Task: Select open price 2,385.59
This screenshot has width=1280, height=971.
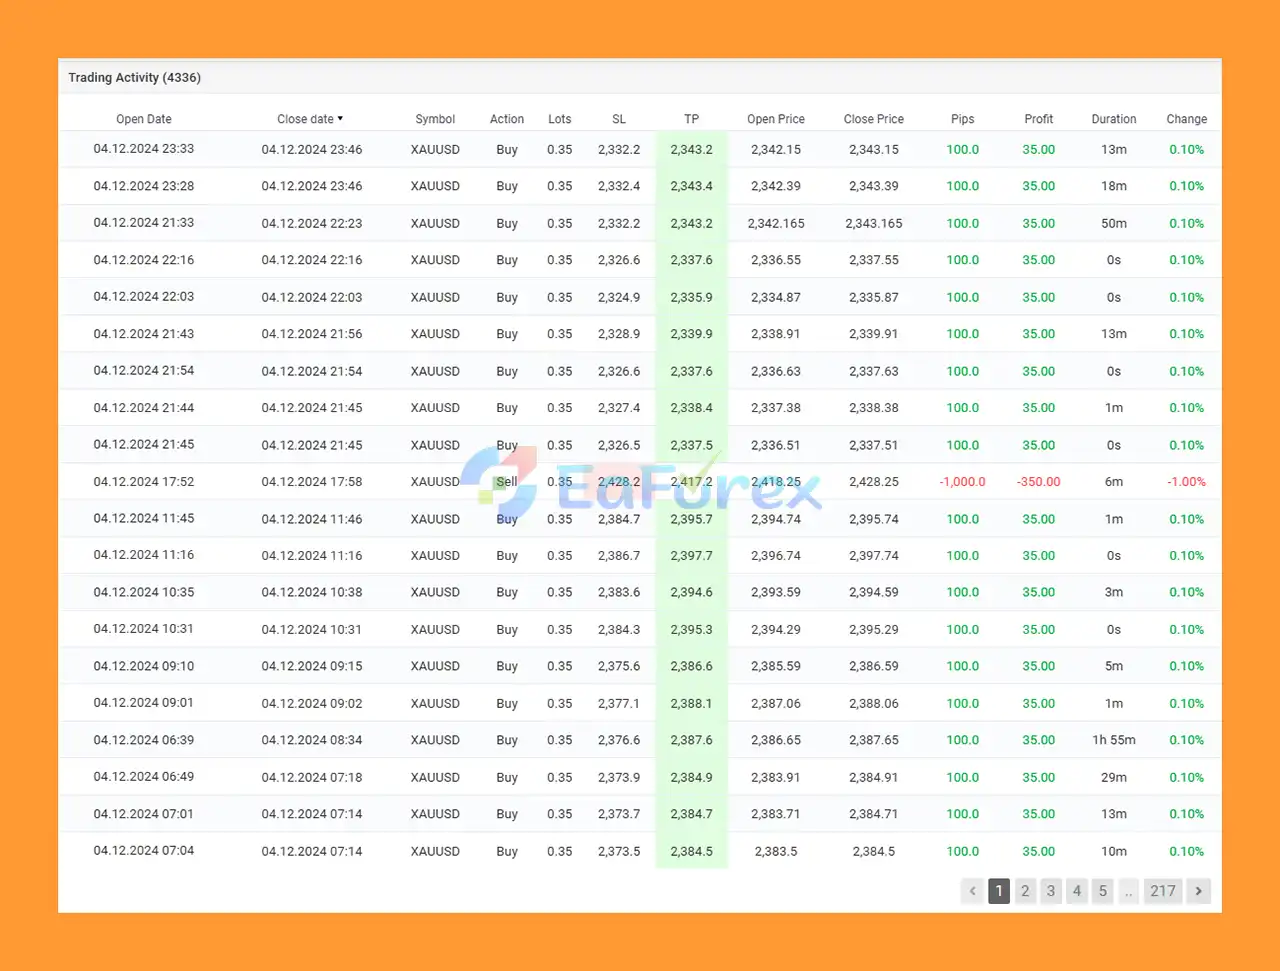Action: (x=776, y=666)
